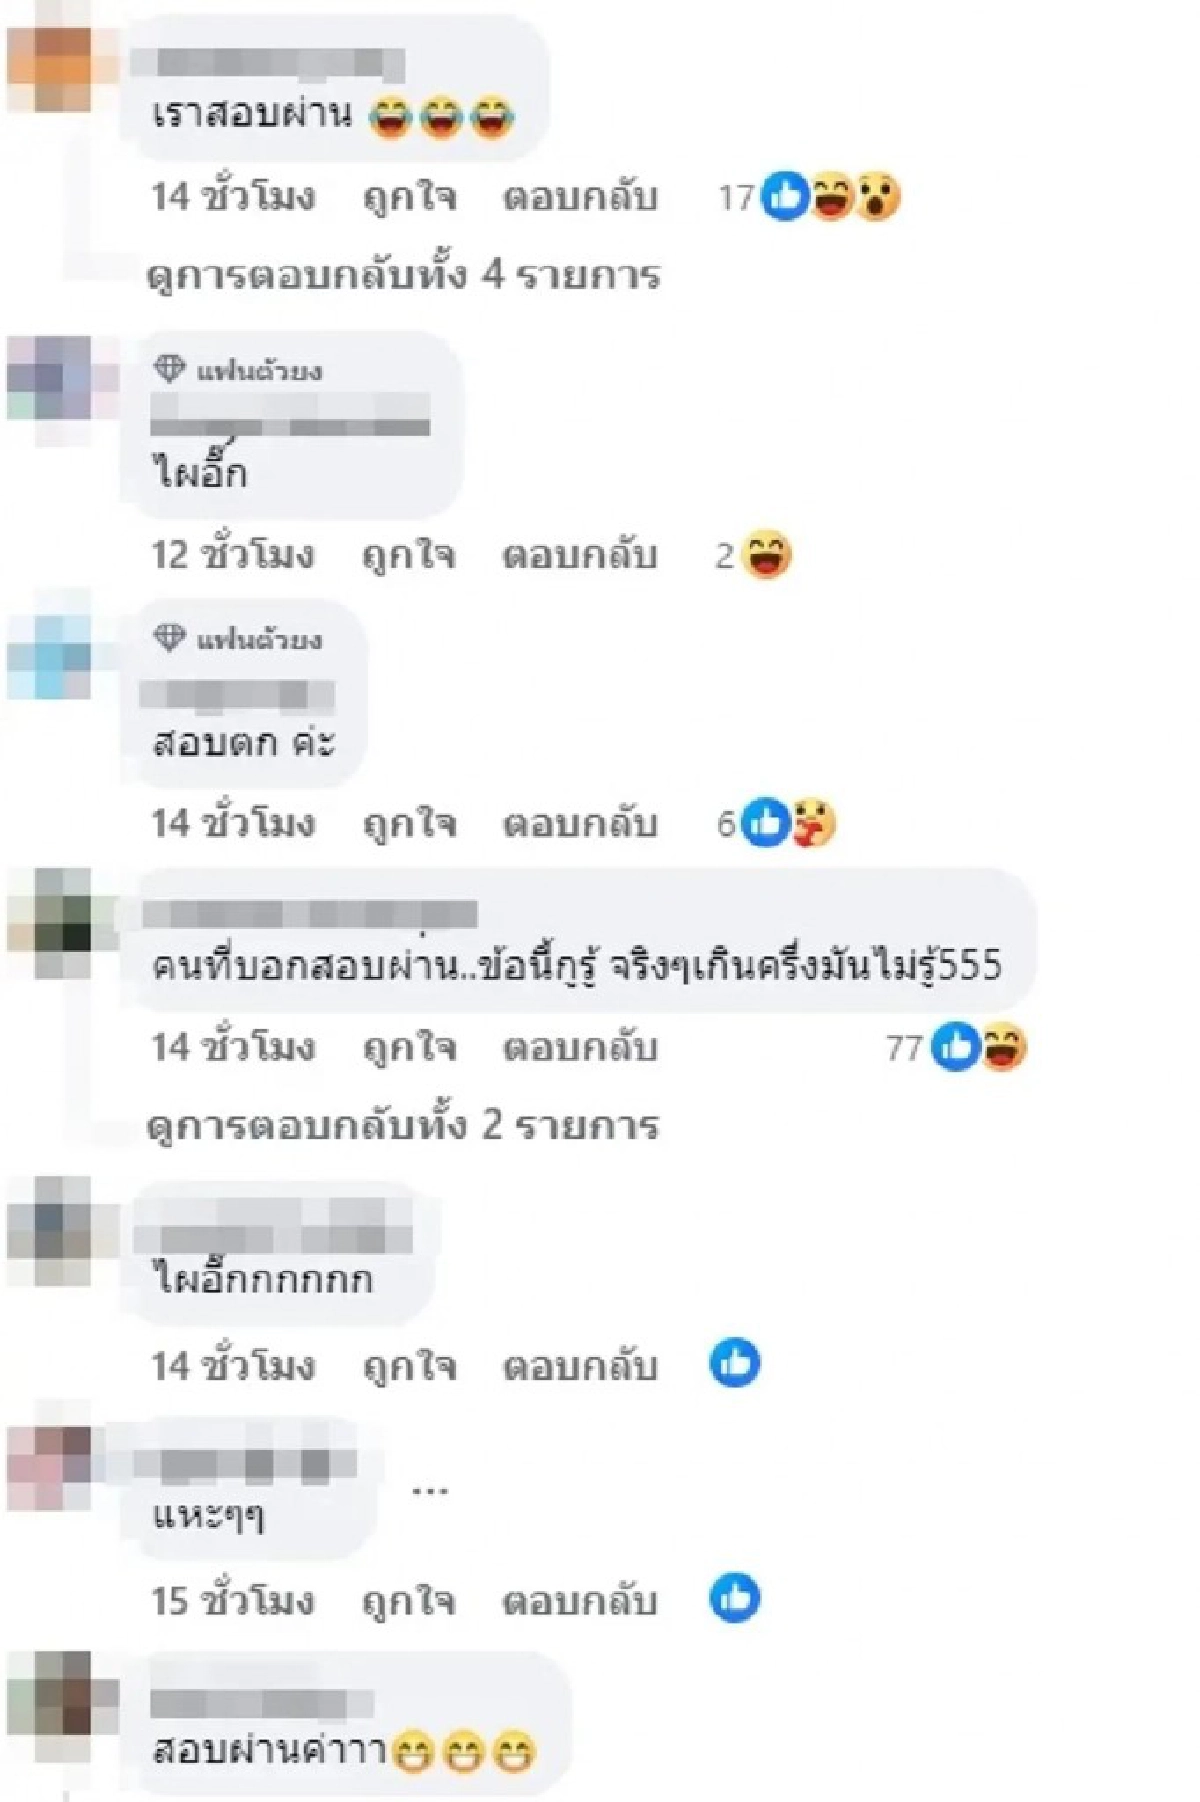This screenshot has height=1802, width=1200.
Task: Click the blue like icon beside the 77 count
Action: (x=955, y=1047)
